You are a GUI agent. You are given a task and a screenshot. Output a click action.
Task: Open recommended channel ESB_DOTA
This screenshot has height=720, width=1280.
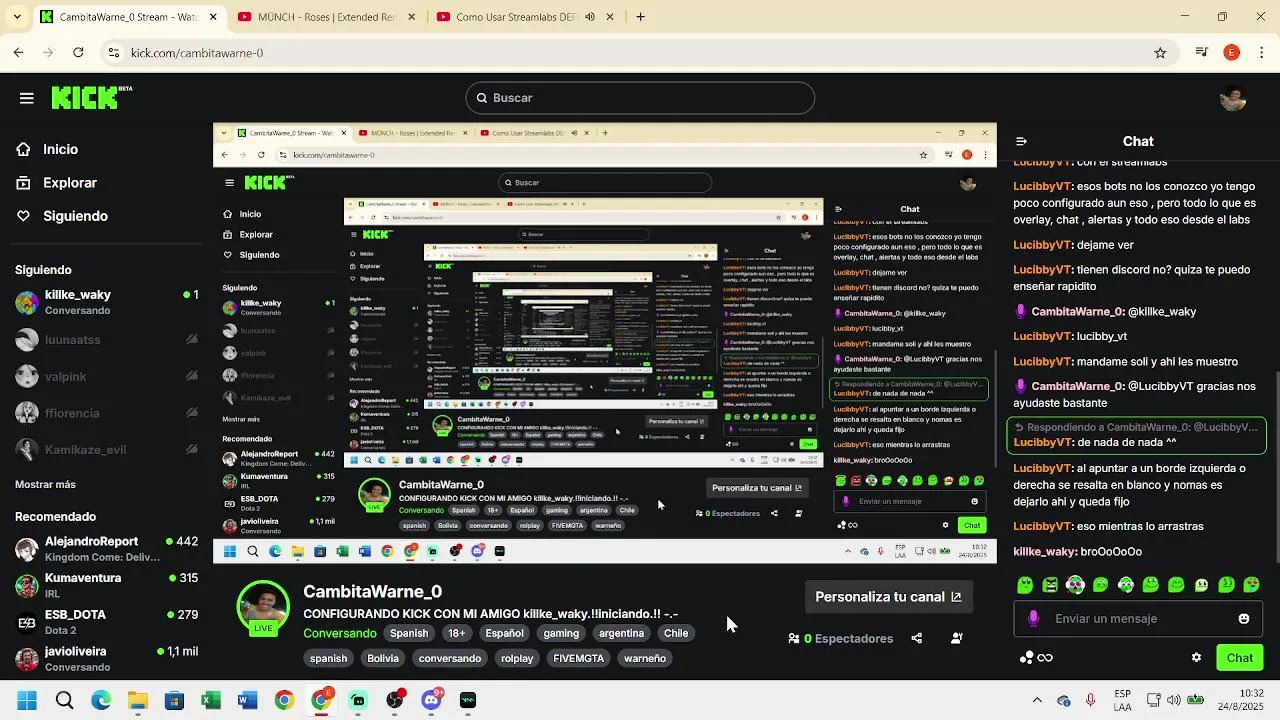(x=105, y=622)
